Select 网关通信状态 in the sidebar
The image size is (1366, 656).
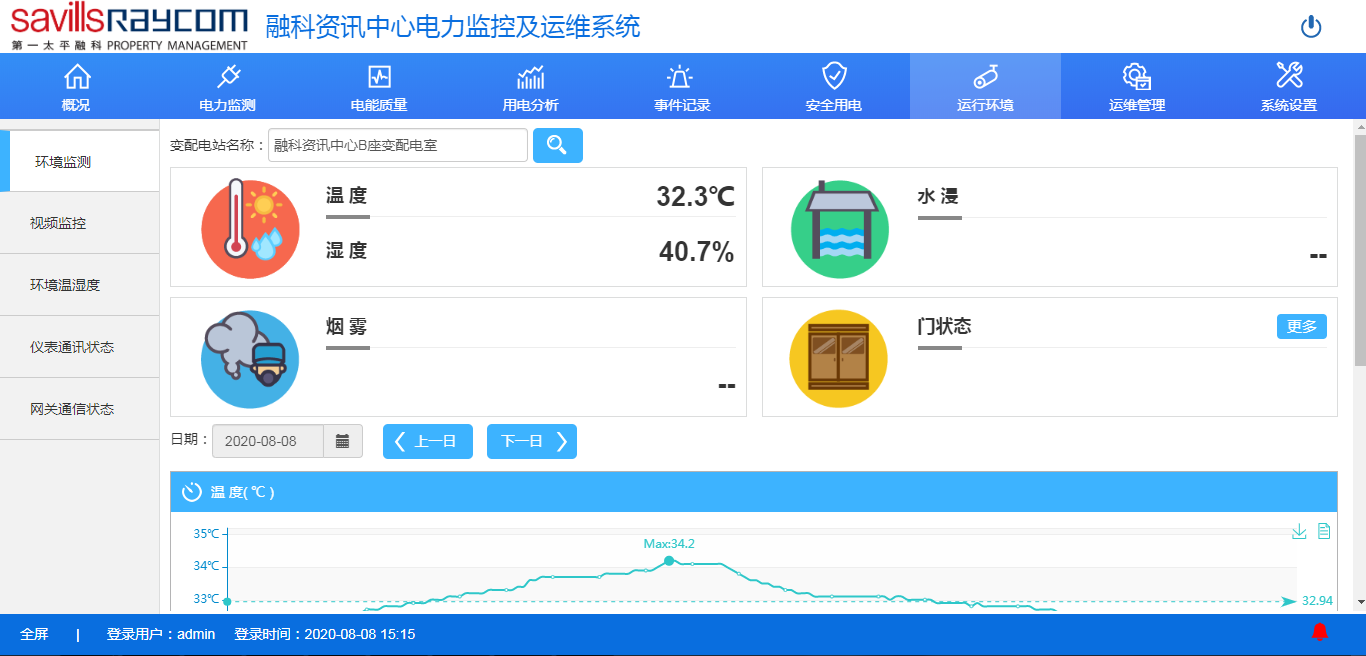click(80, 409)
